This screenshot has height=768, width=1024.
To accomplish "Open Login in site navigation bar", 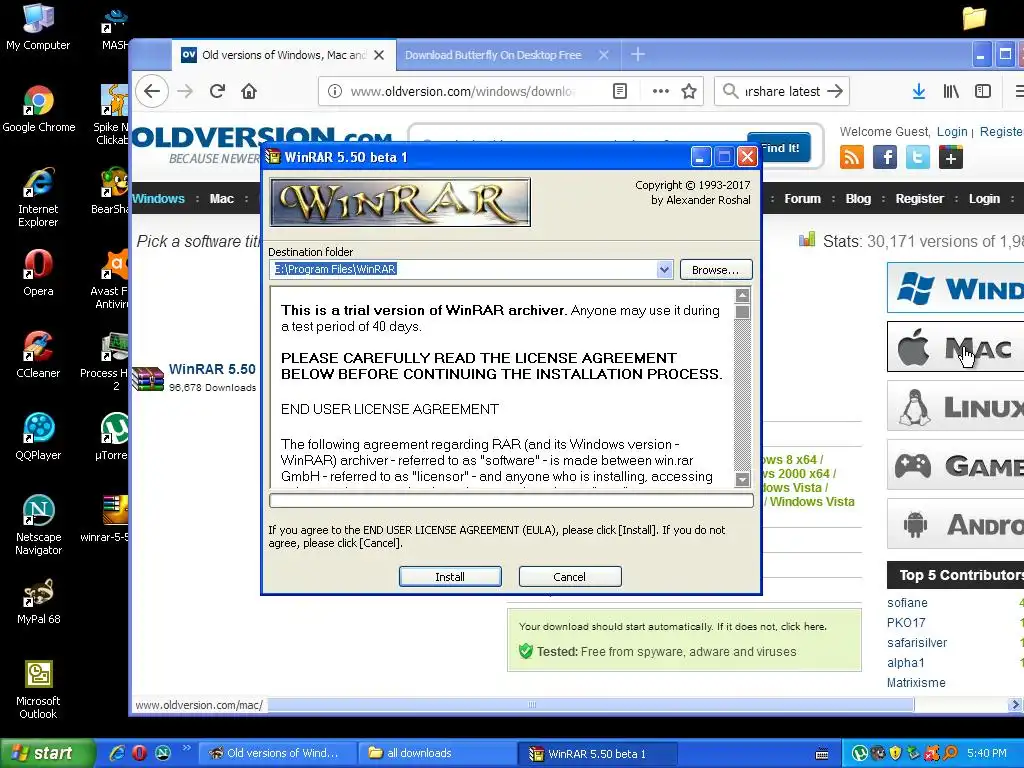I will tap(984, 199).
